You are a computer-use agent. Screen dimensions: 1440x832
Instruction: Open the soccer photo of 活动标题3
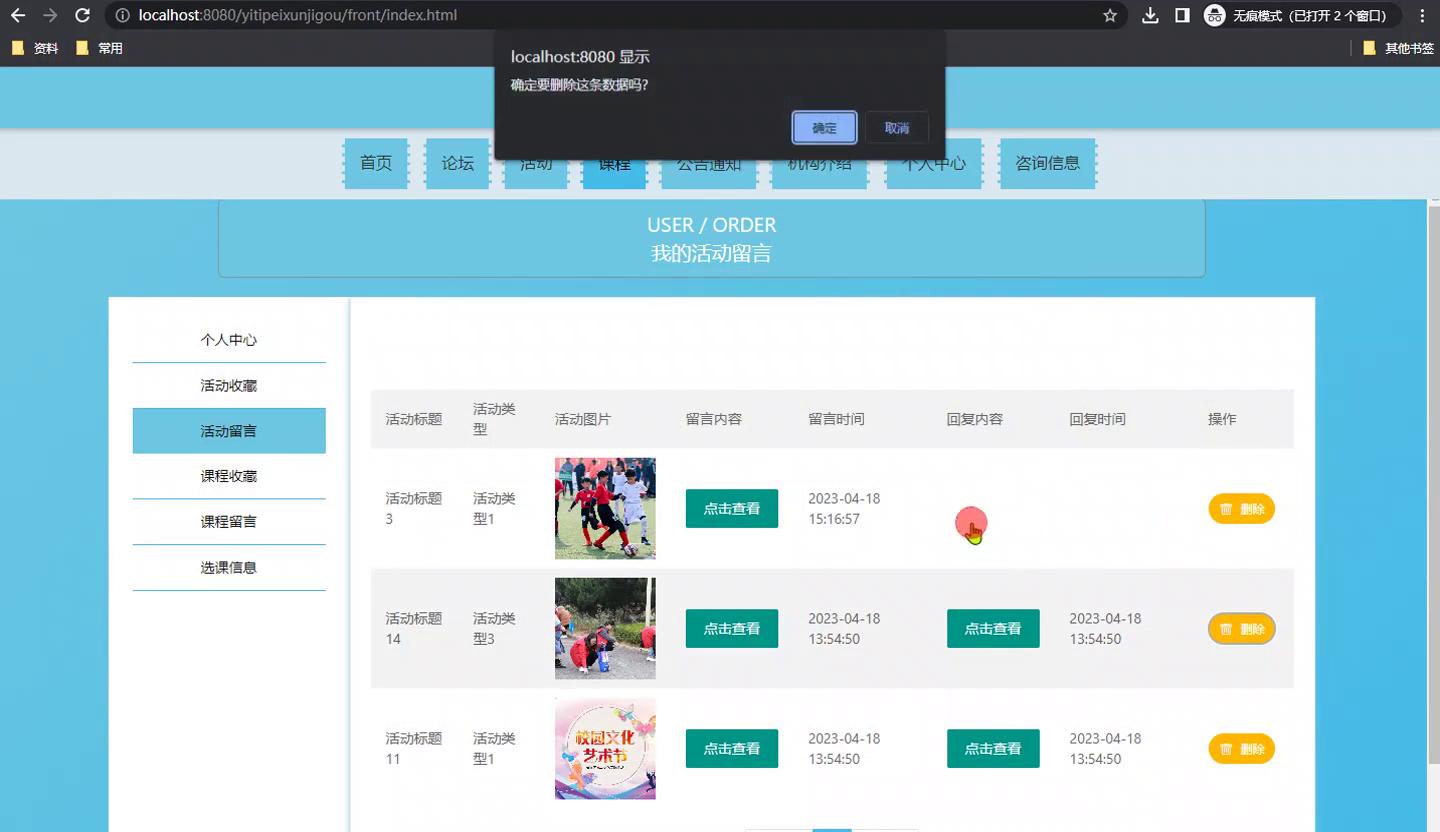pos(605,508)
